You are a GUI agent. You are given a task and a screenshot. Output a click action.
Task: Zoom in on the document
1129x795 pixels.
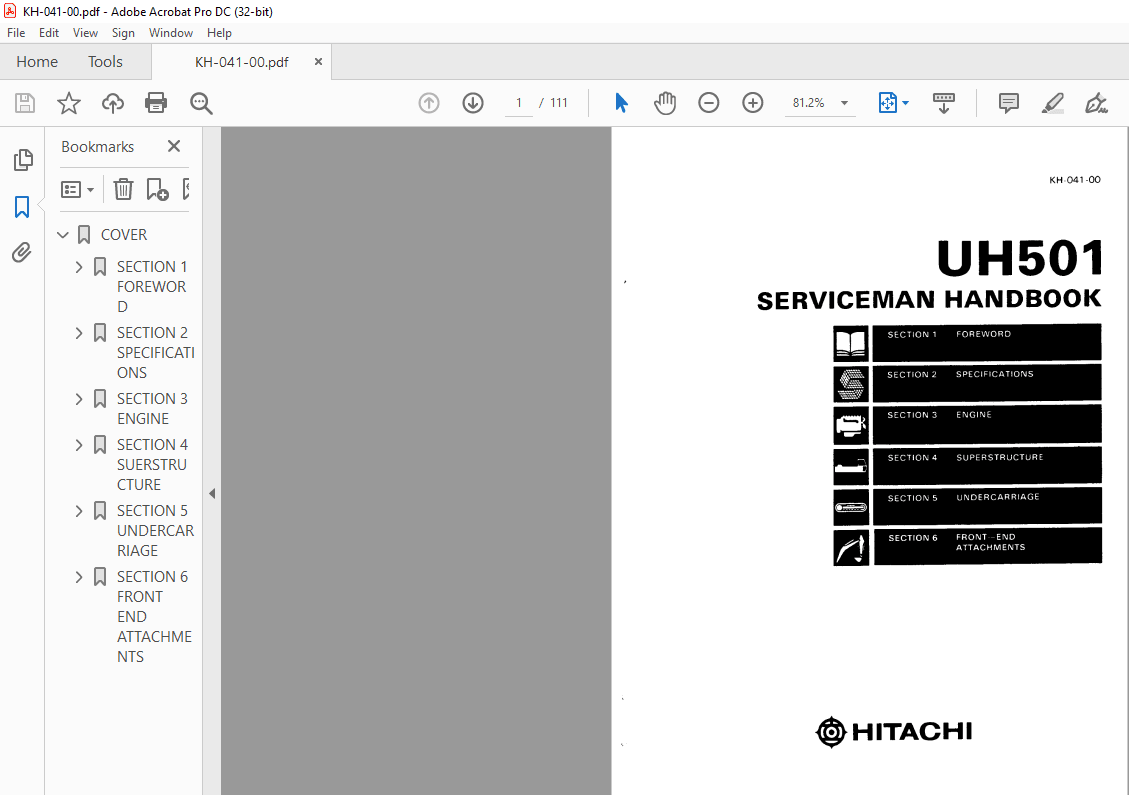point(752,103)
